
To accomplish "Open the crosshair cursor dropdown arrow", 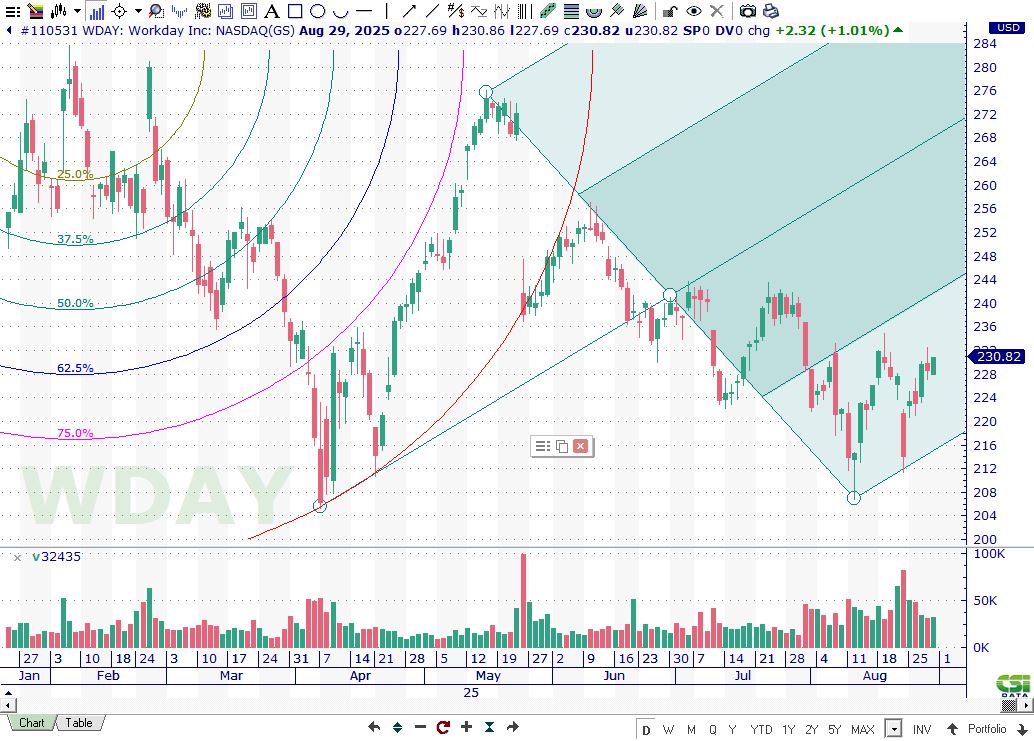I will [136, 11].
